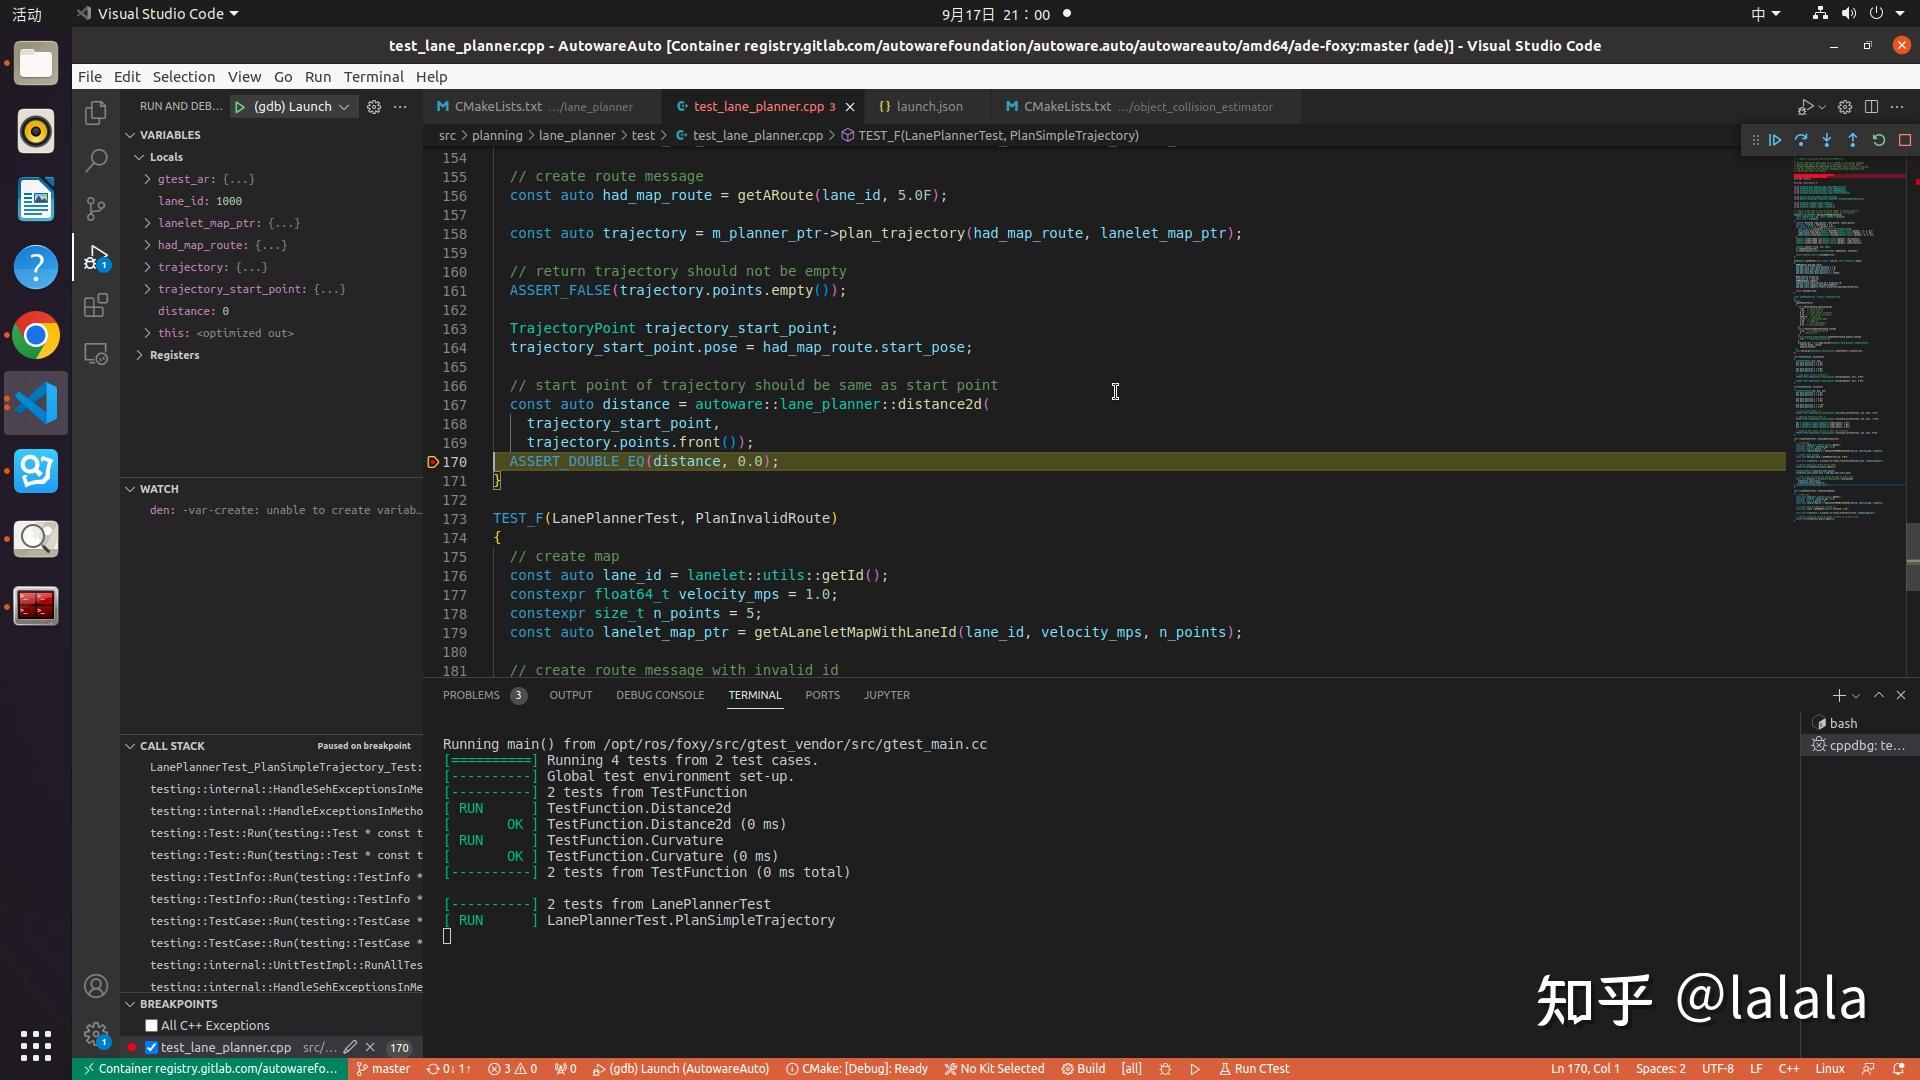Toggle All C++ Exceptions breakpoint checkbox
Viewport: 1920px width, 1080px height.
pos(152,1025)
